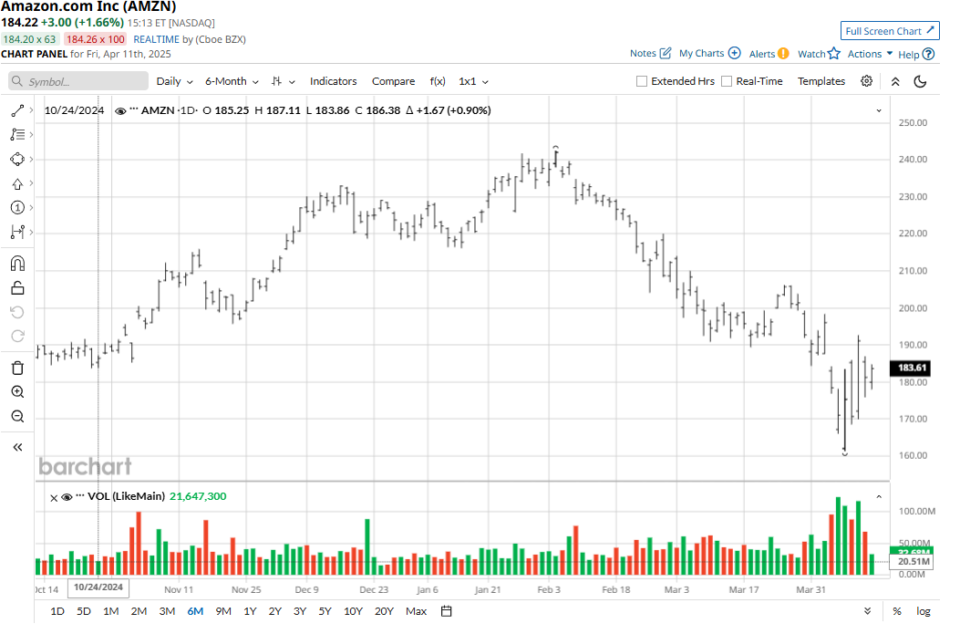960x634 pixels.
Task: Expand the 6-Month period dropdown
Action: 231,81
